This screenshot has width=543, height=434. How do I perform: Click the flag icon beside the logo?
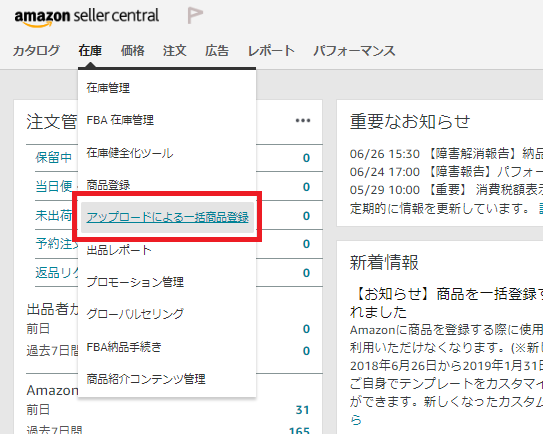(x=195, y=15)
